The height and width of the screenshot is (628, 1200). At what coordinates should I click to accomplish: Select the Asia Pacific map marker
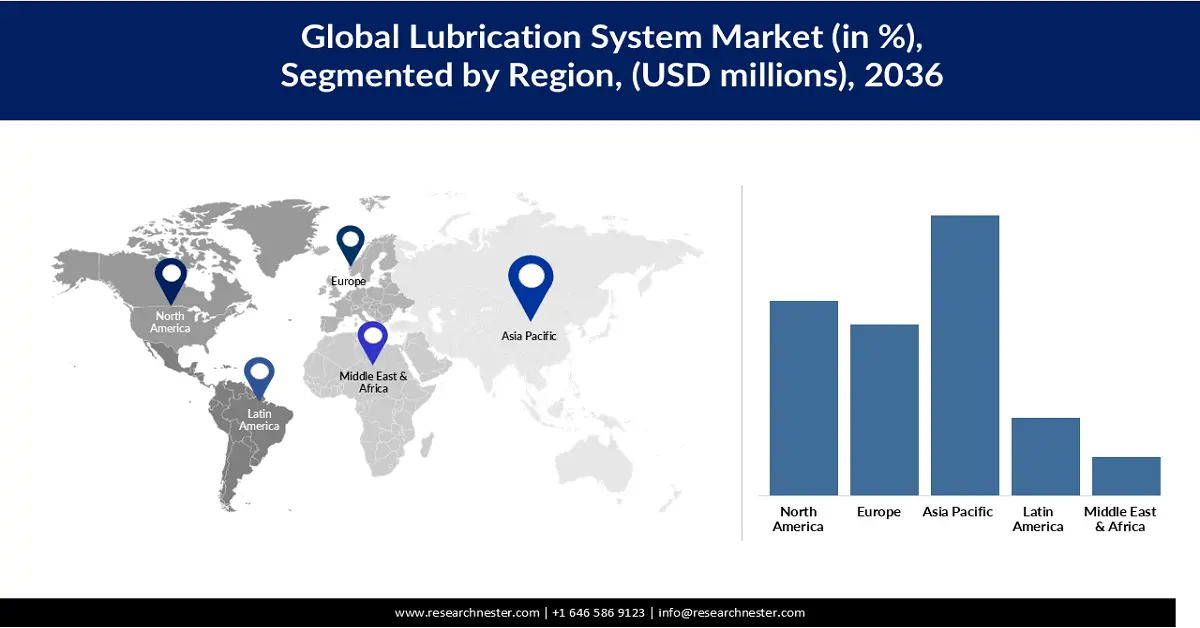point(531,282)
